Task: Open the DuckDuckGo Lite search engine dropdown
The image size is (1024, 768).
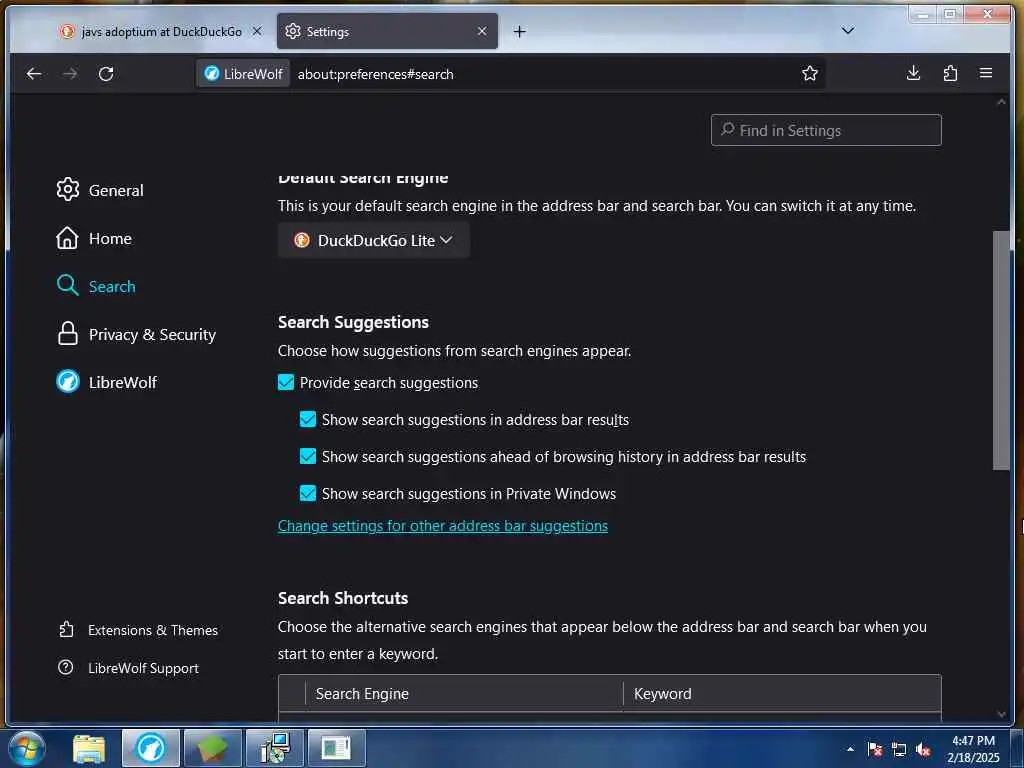Action: [374, 240]
